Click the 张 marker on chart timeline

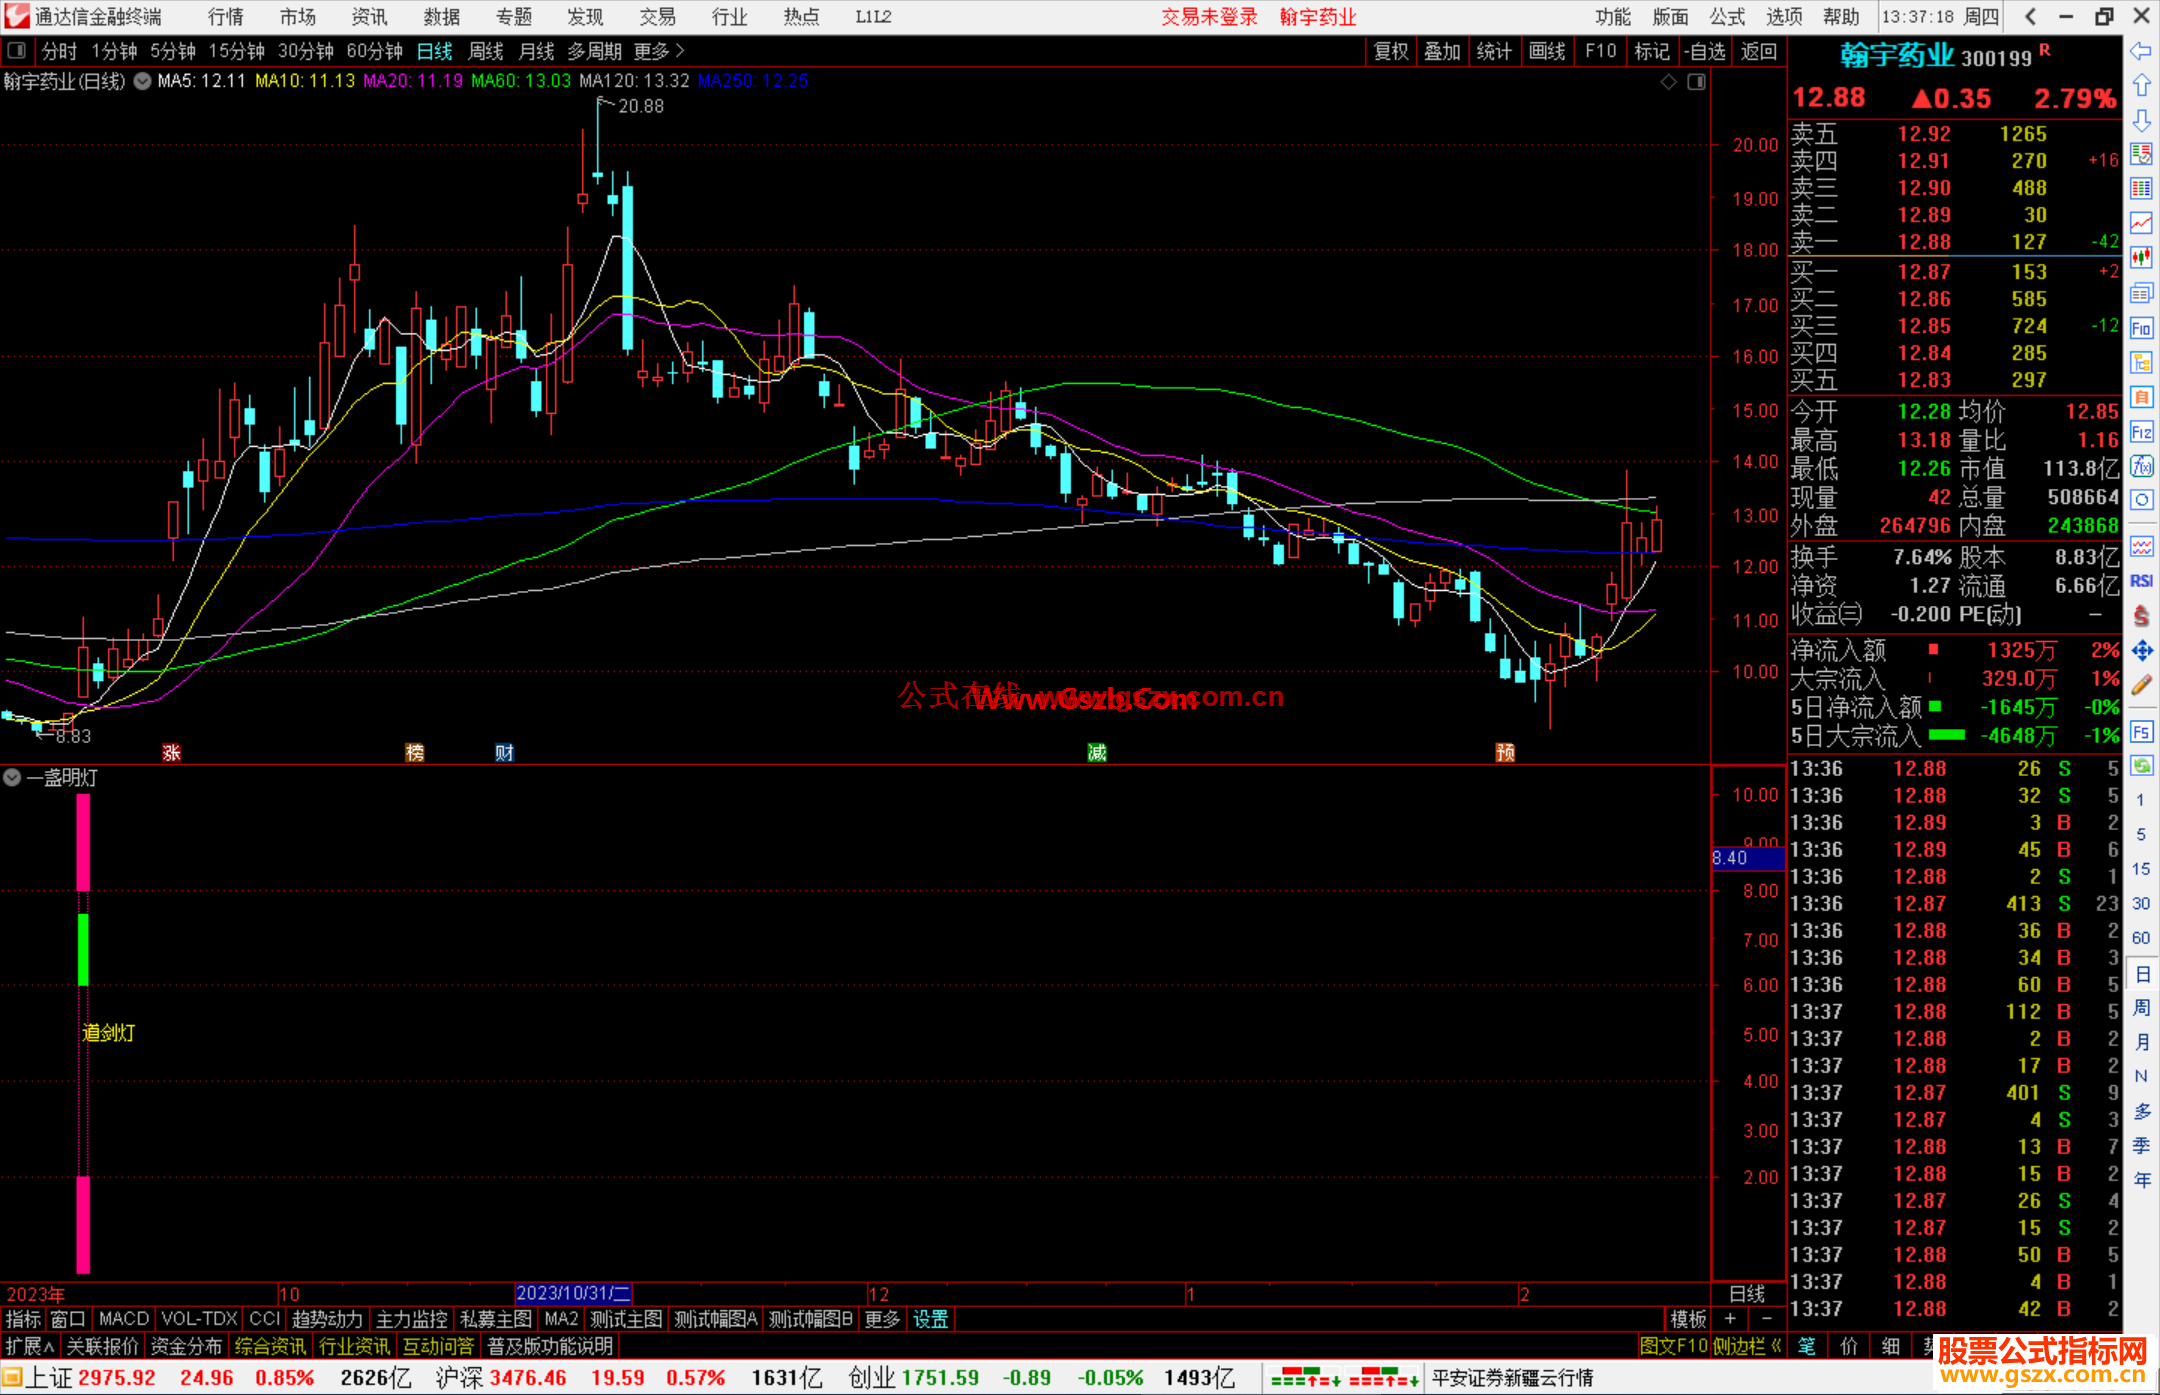coord(171,752)
